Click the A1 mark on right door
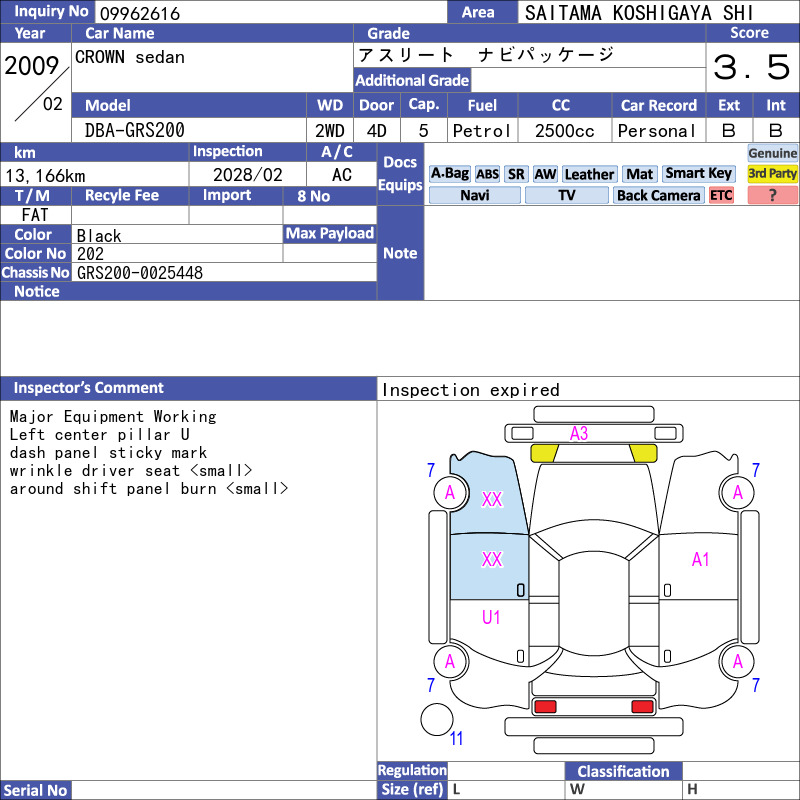This screenshot has height=800, width=800. tap(700, 559)
